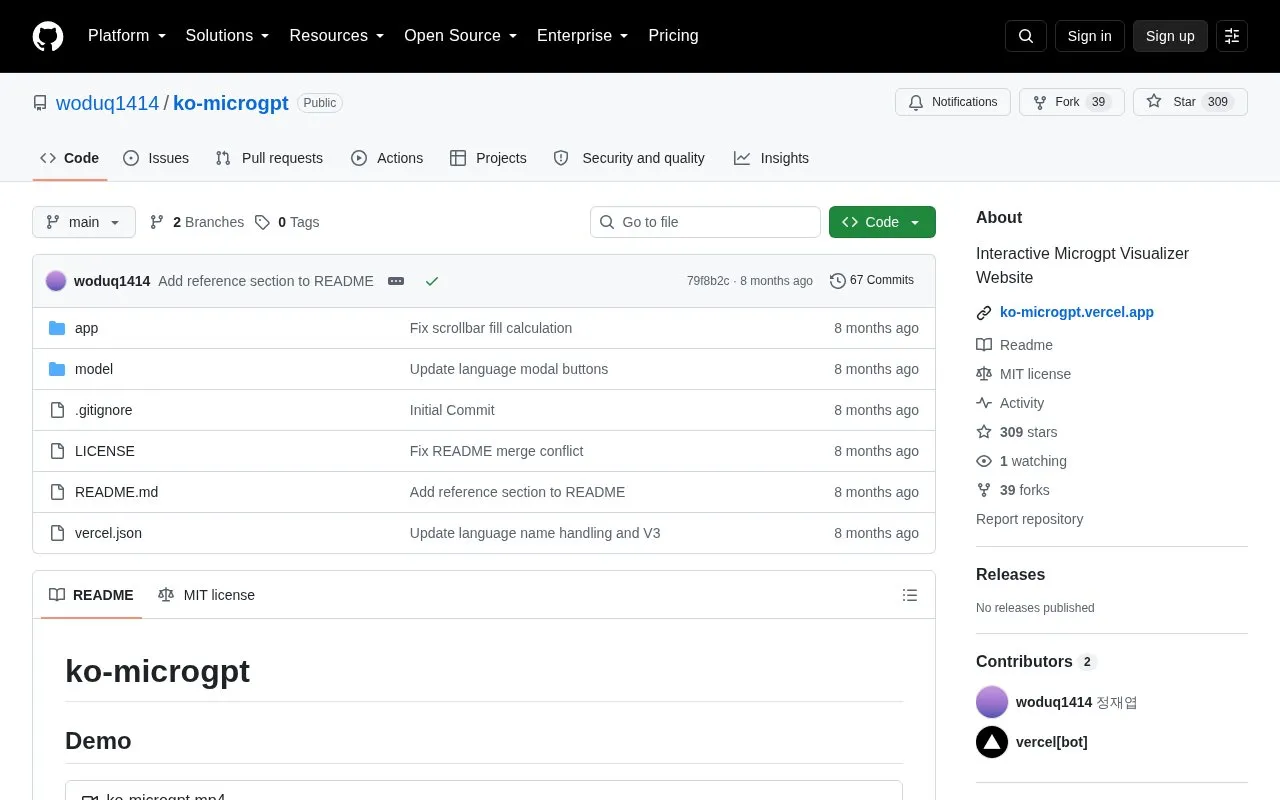
Task: Open the 67 Commits history link
Action: click(872, 281)
